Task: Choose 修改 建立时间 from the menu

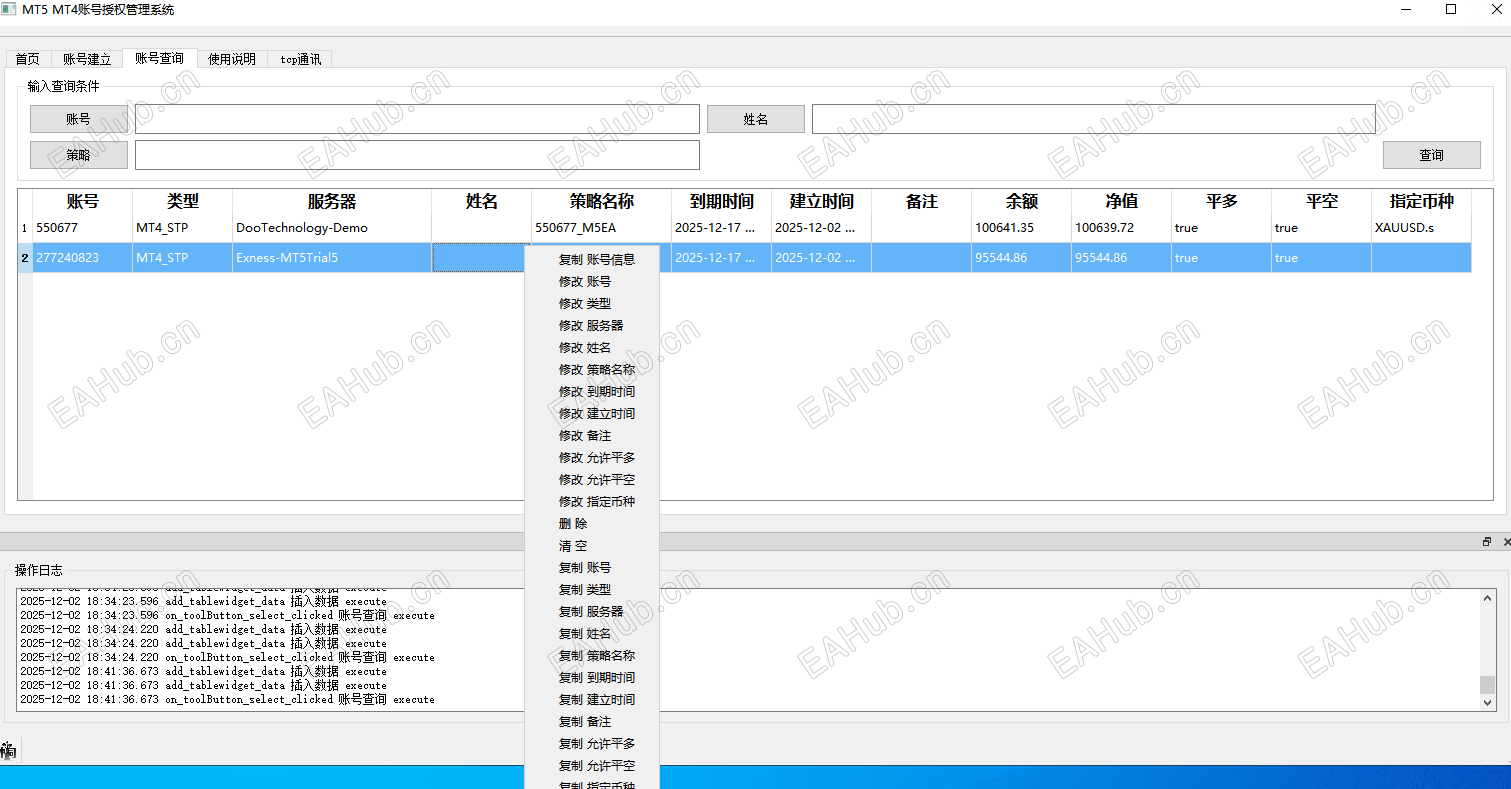Action: pyautogui.click(x=592, y=413)
